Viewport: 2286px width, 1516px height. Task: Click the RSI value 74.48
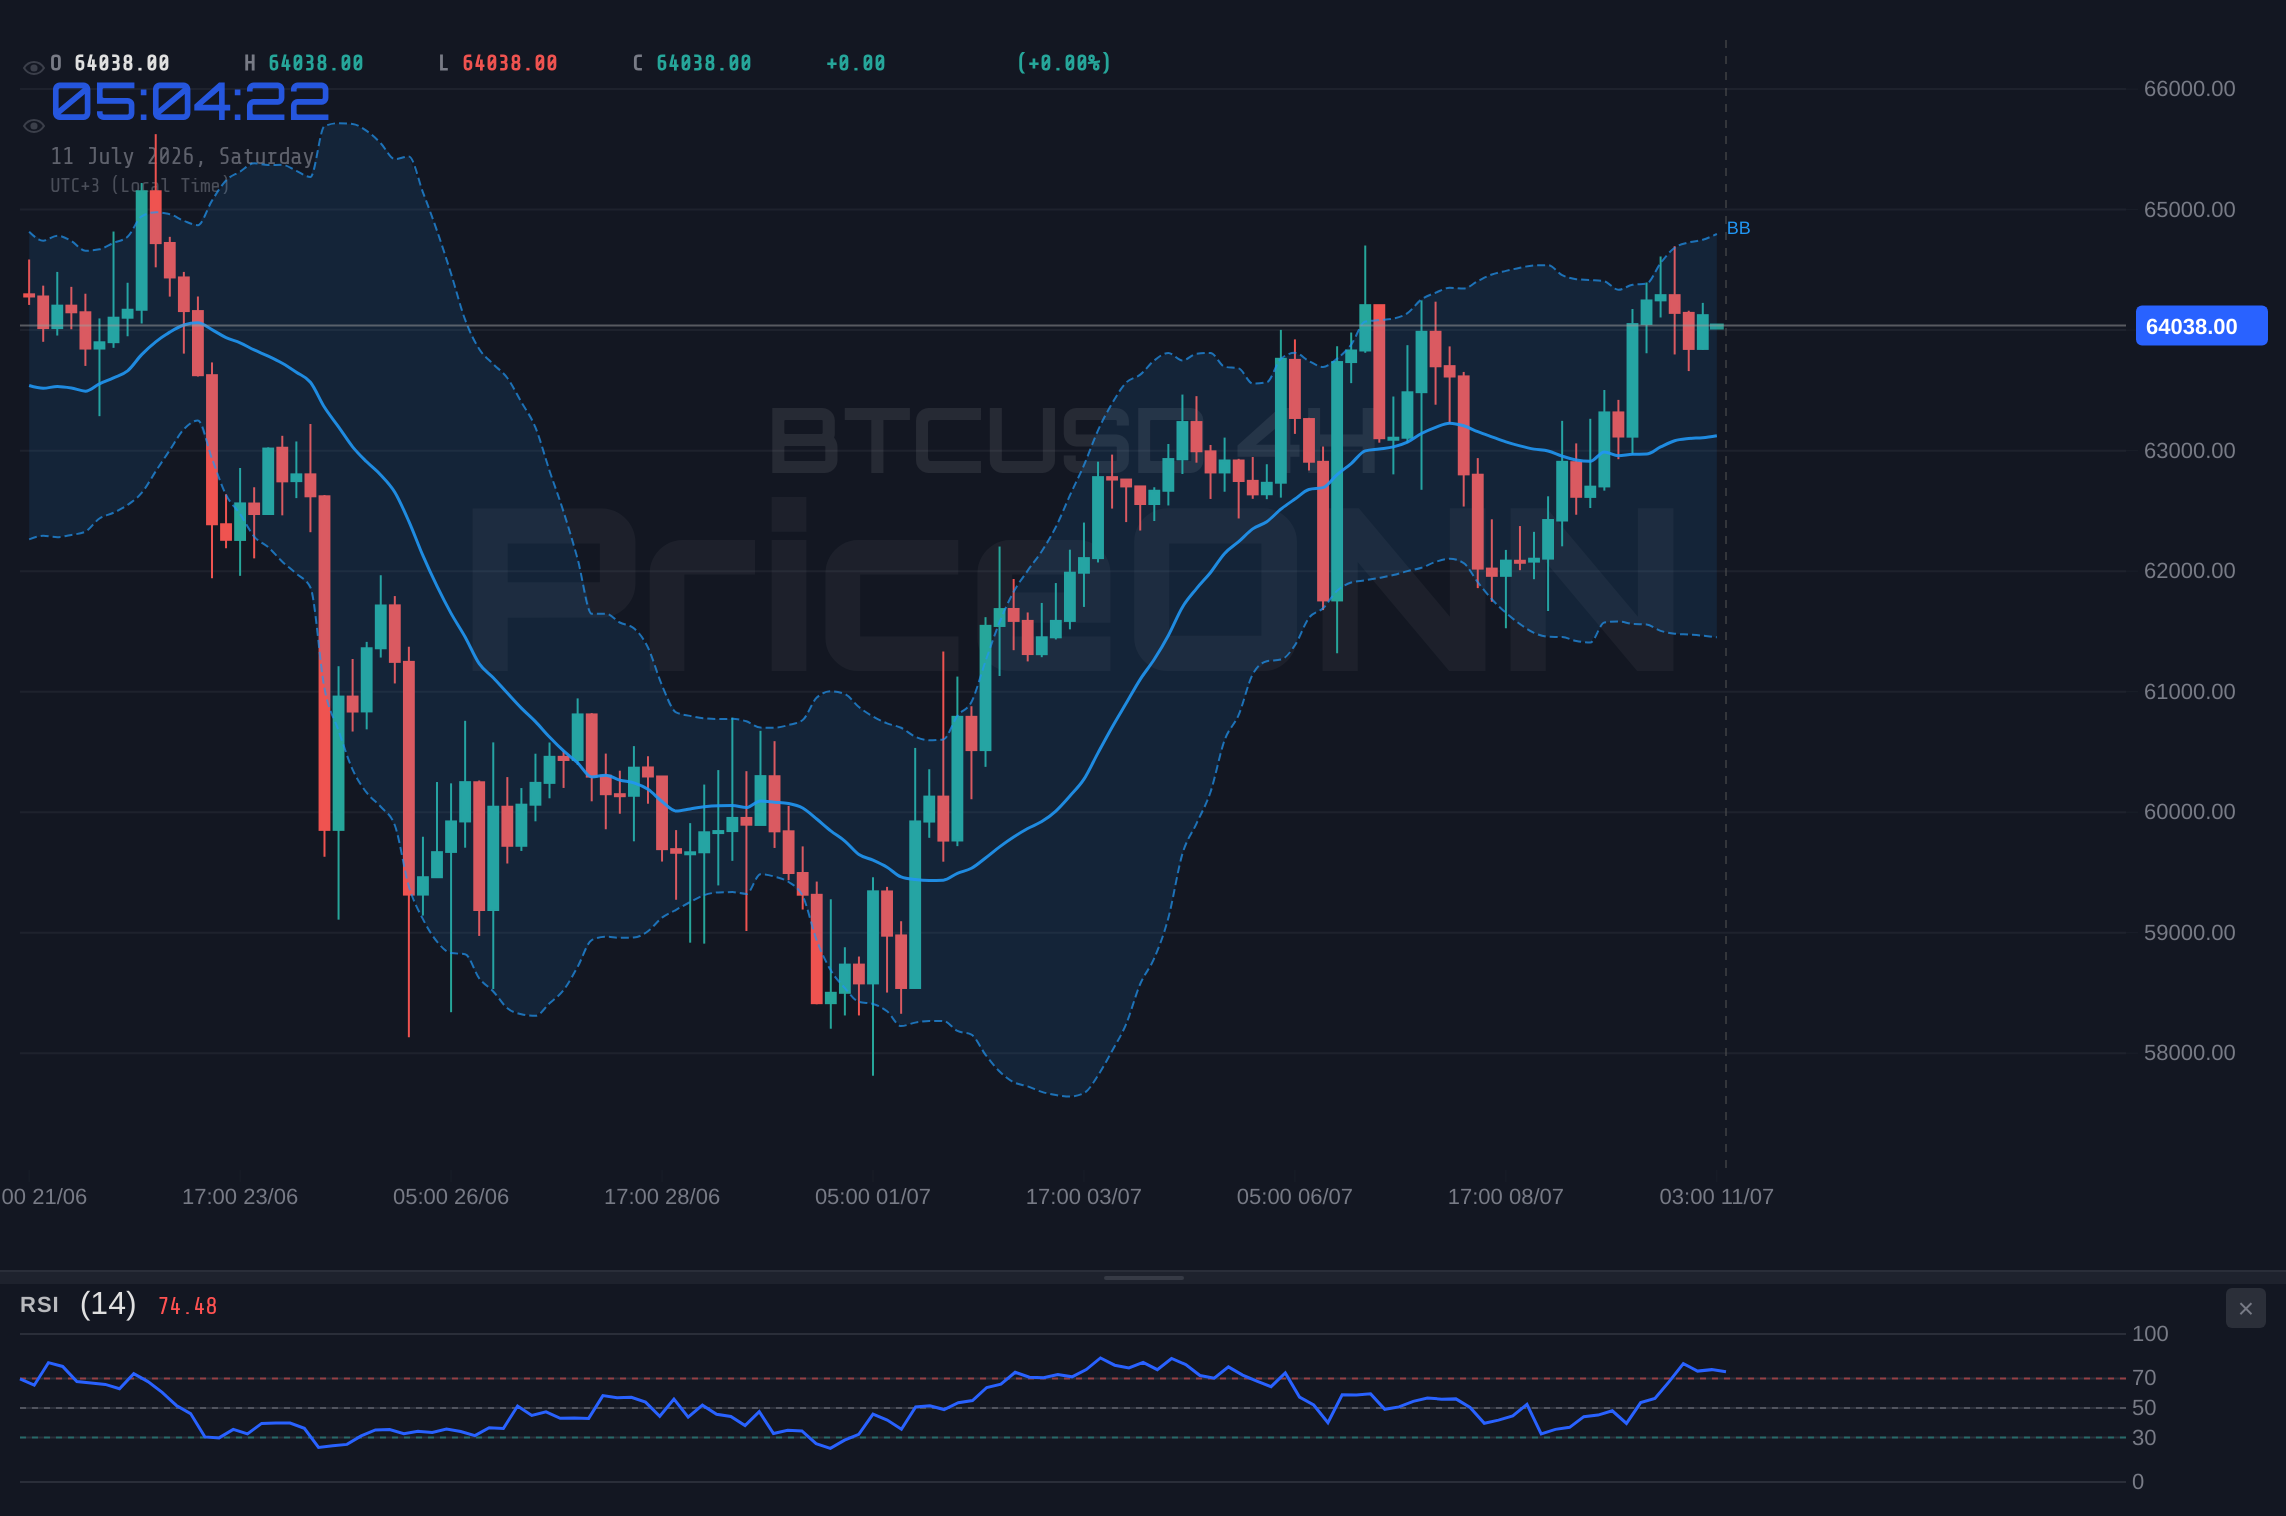[x=187, y=1306]
